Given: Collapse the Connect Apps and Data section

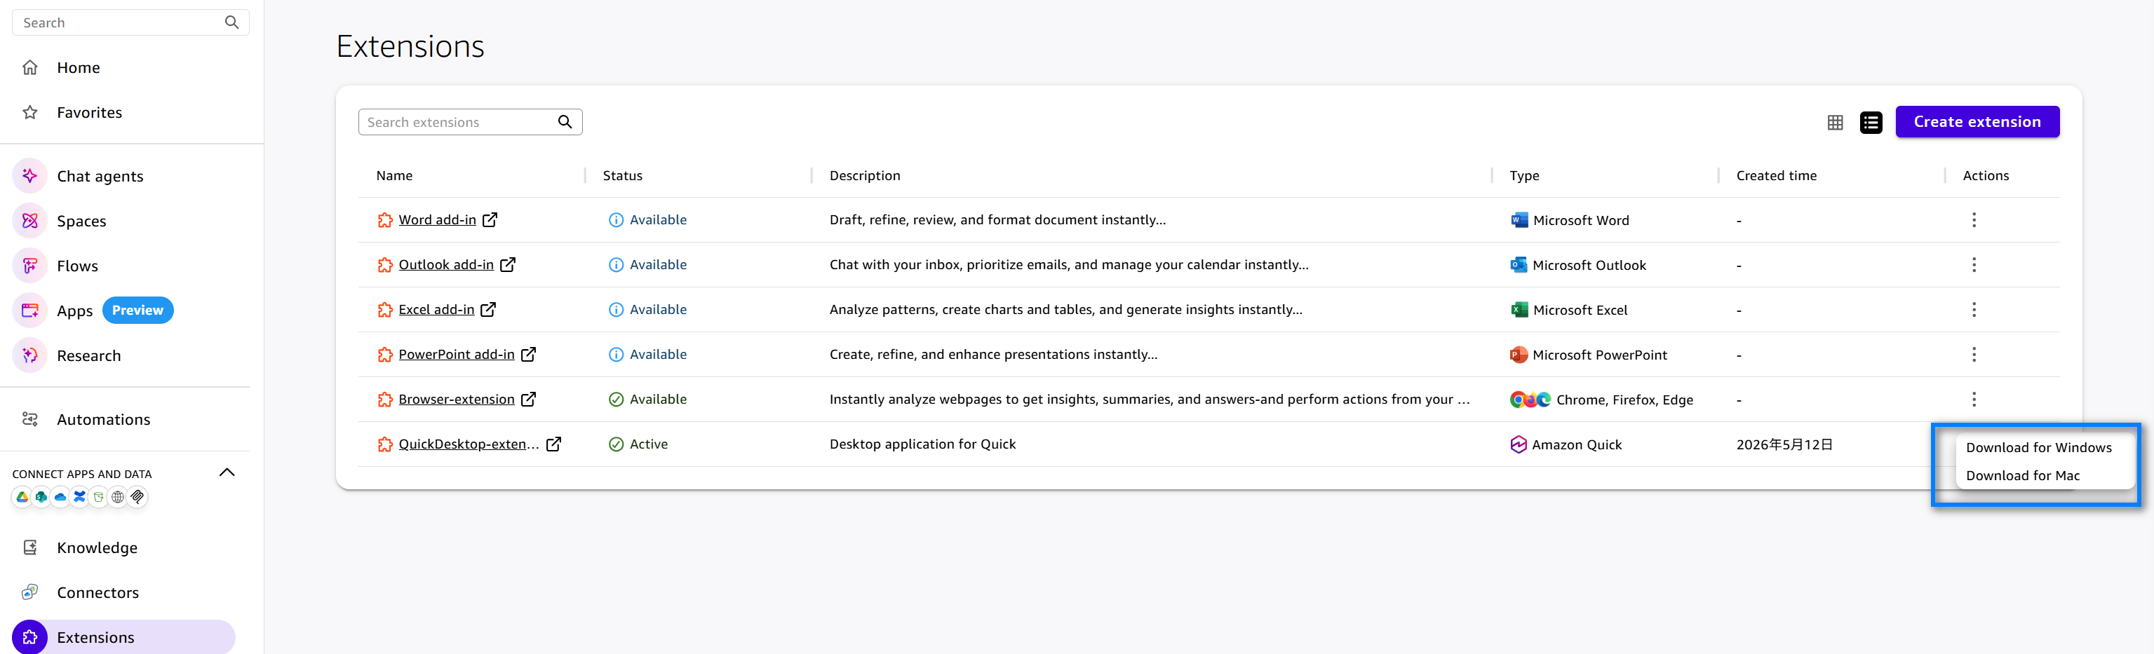Looking at the screenshot, I should pos(227,473).
